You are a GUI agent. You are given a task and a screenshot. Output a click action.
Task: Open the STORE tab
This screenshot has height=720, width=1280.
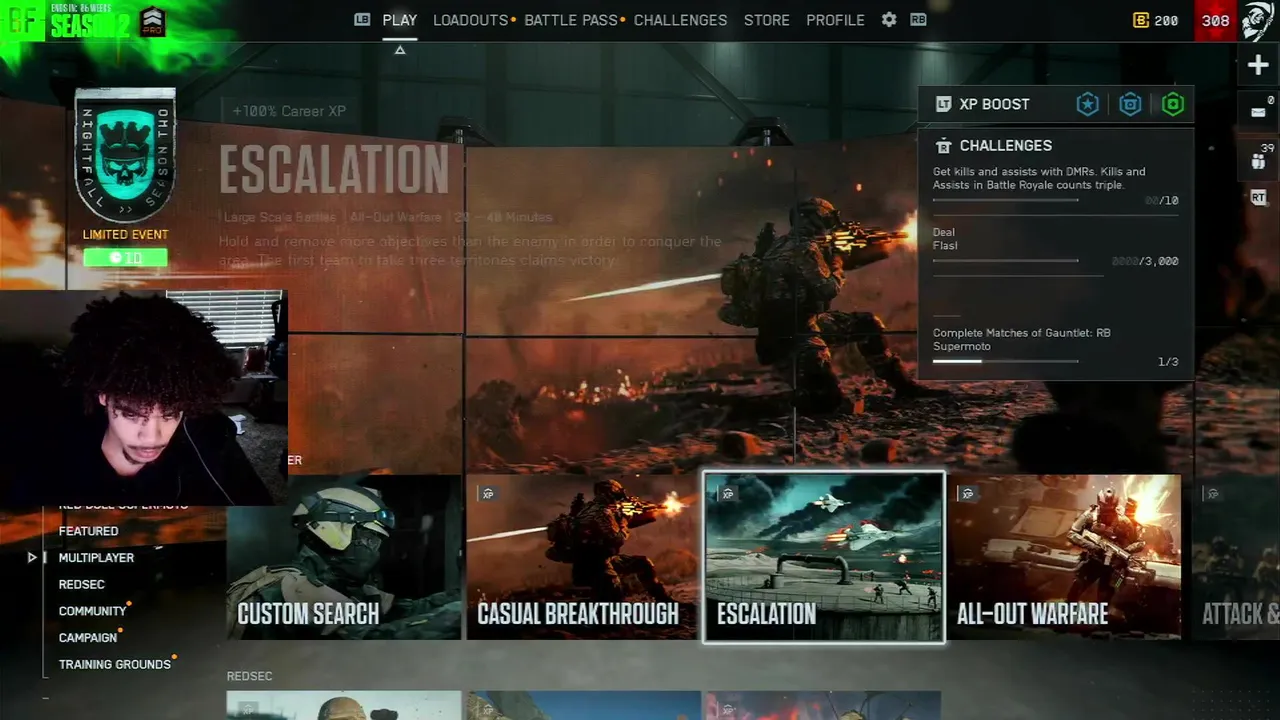tap(766, 20)
